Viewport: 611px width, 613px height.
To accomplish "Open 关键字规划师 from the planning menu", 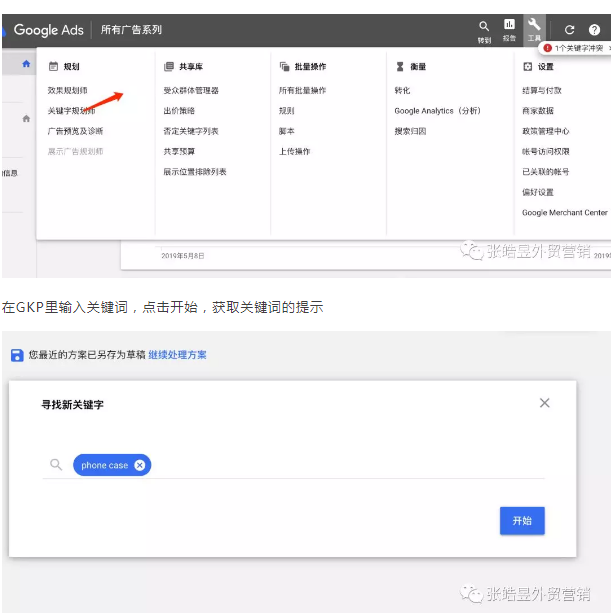I will 72,111.
